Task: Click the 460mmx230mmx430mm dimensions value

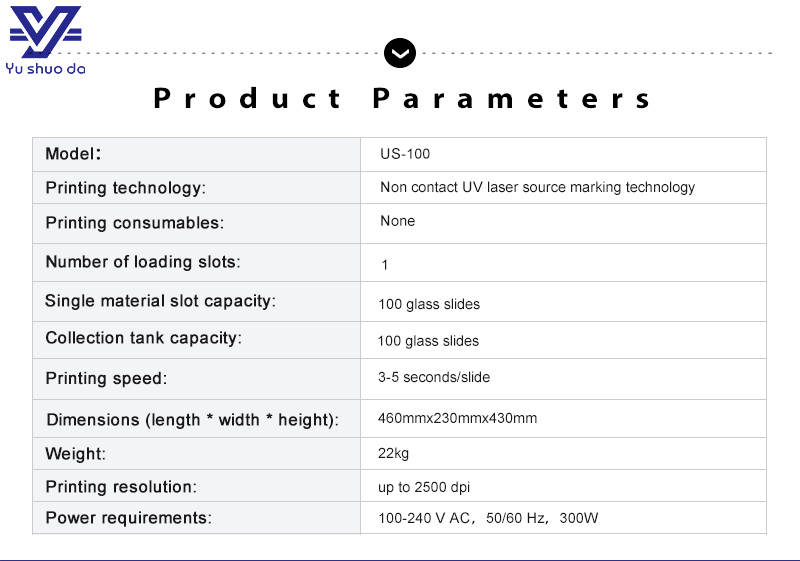Action: click(x=457, y=418)
